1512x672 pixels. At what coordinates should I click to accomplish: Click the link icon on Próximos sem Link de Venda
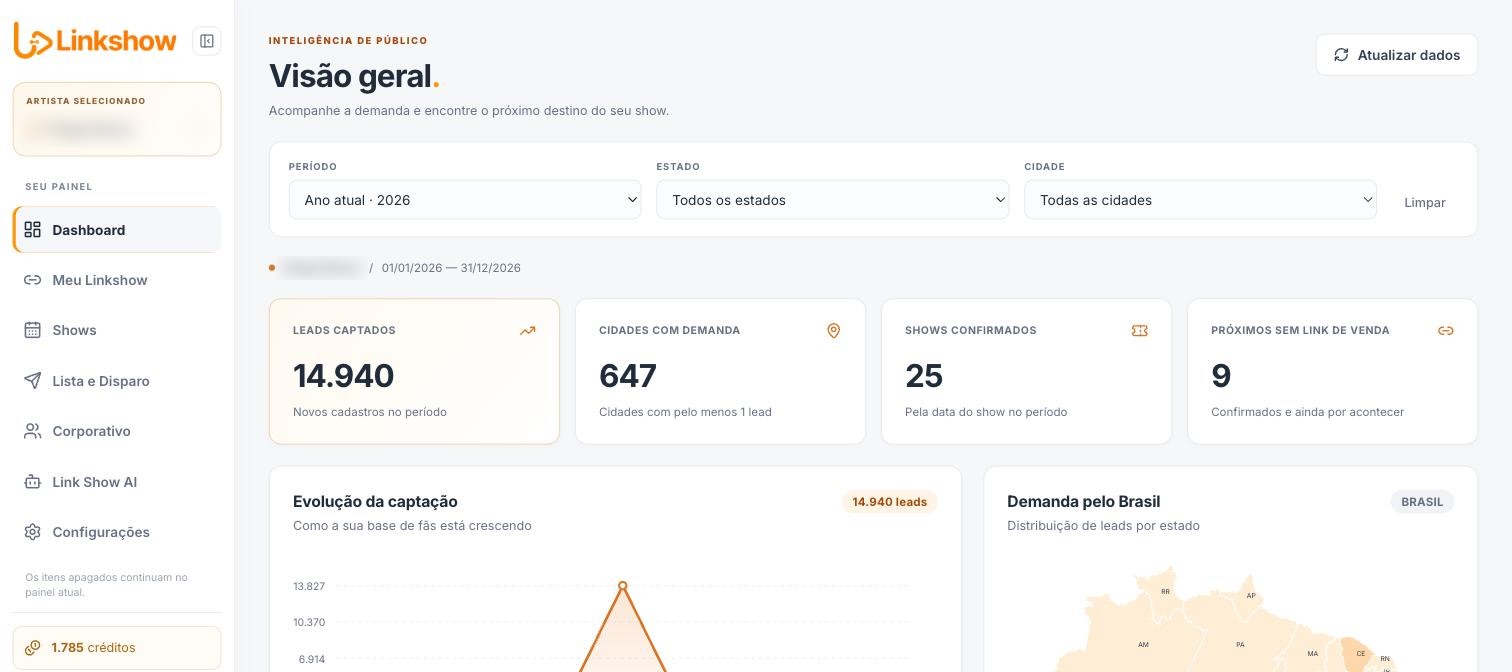1446,331
